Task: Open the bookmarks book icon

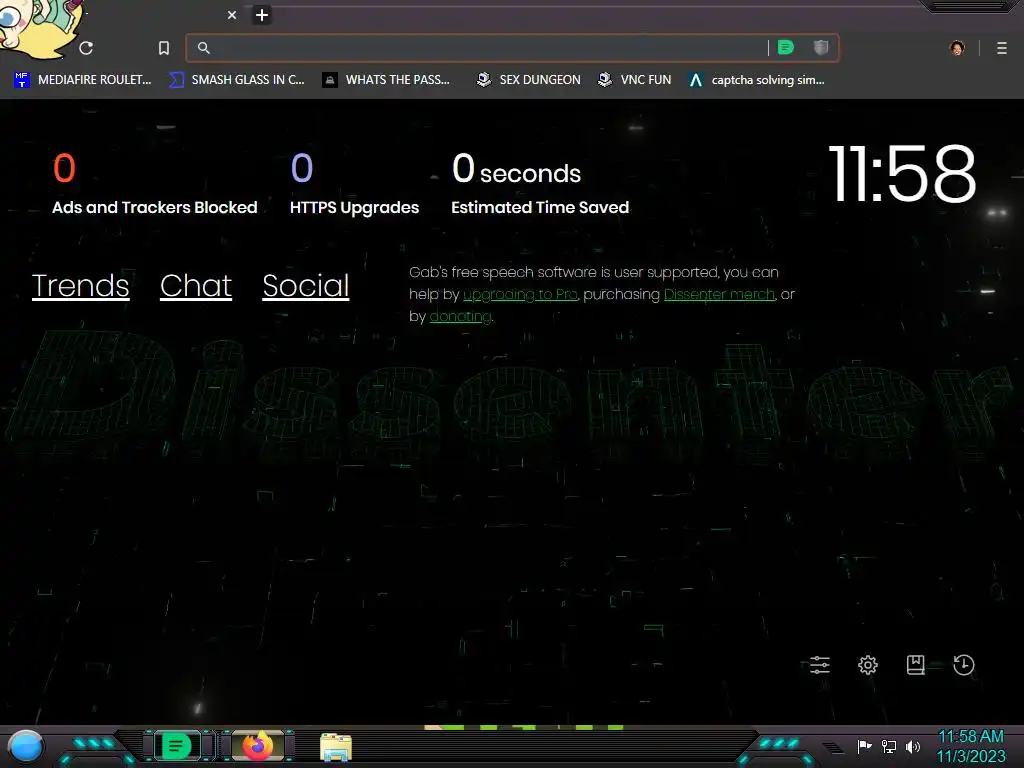Action: point(916,665)
